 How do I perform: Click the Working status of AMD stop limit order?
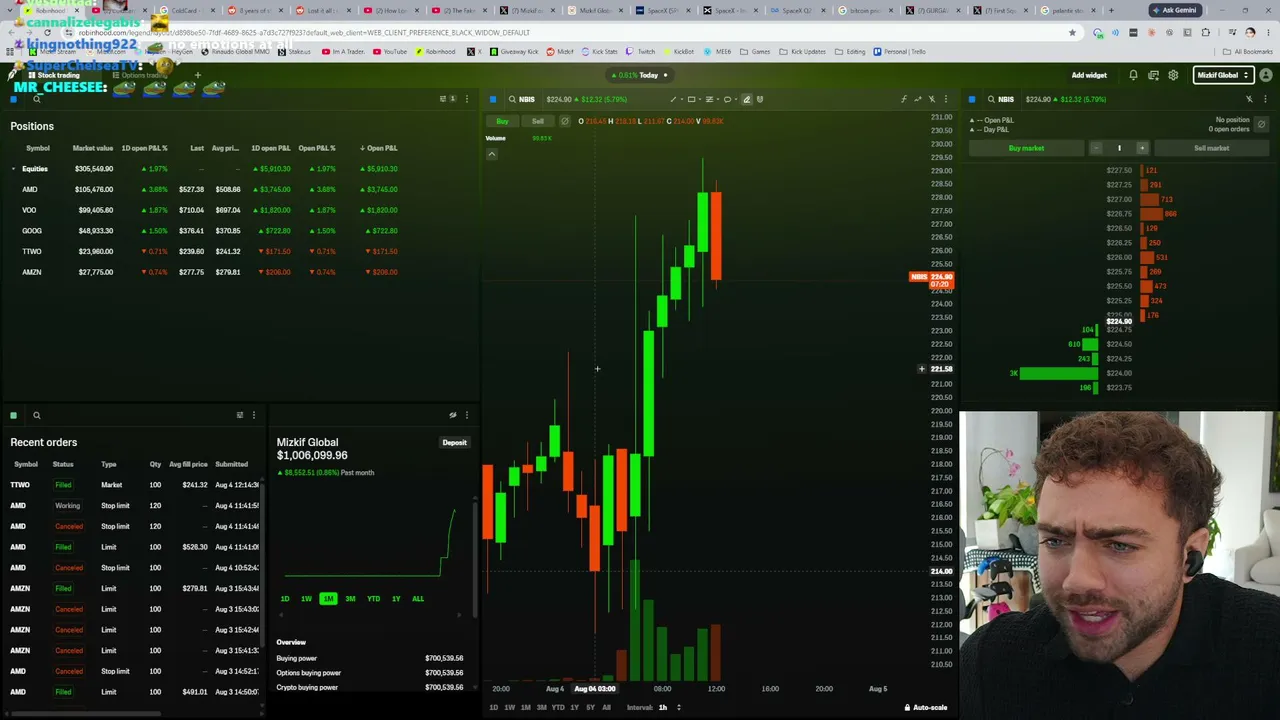(x=67, y=506)
